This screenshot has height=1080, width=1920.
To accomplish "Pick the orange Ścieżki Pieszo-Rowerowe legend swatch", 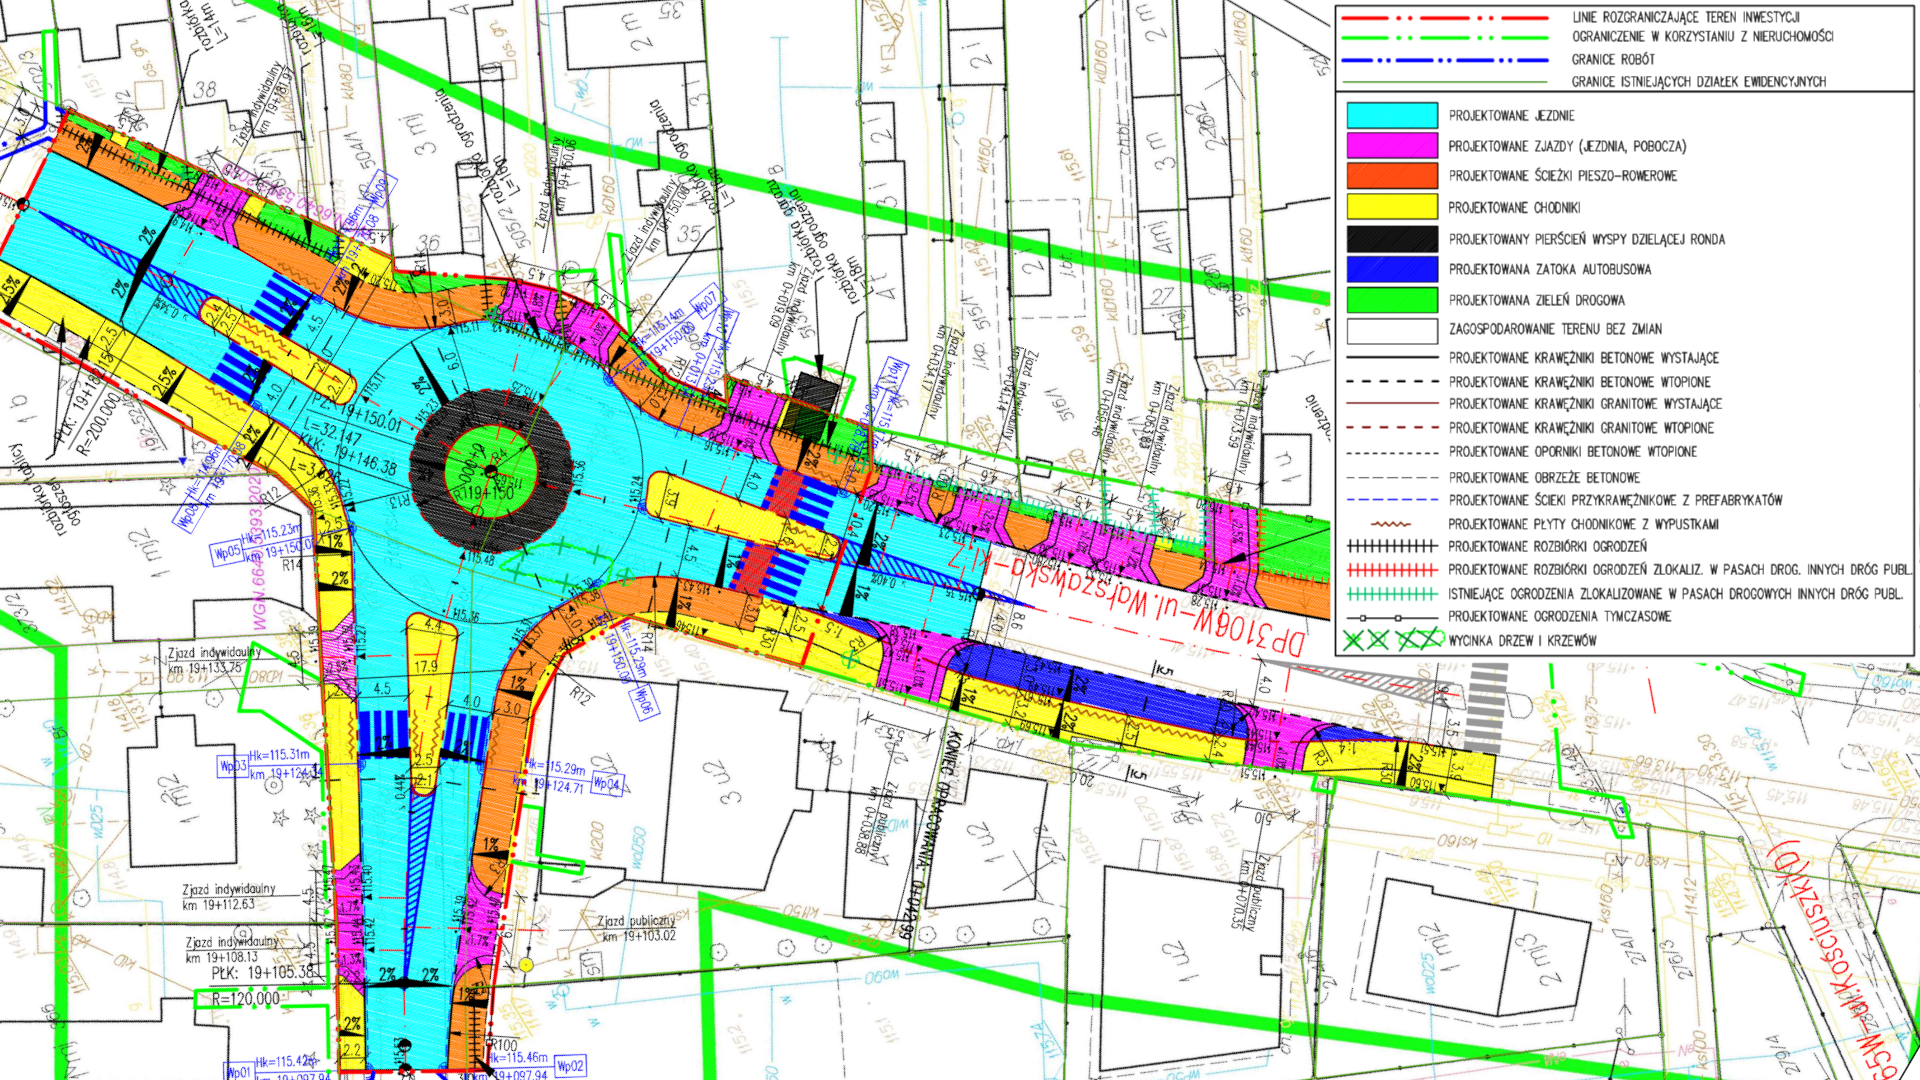I will pyautogui.click(x=1391, y=176).
